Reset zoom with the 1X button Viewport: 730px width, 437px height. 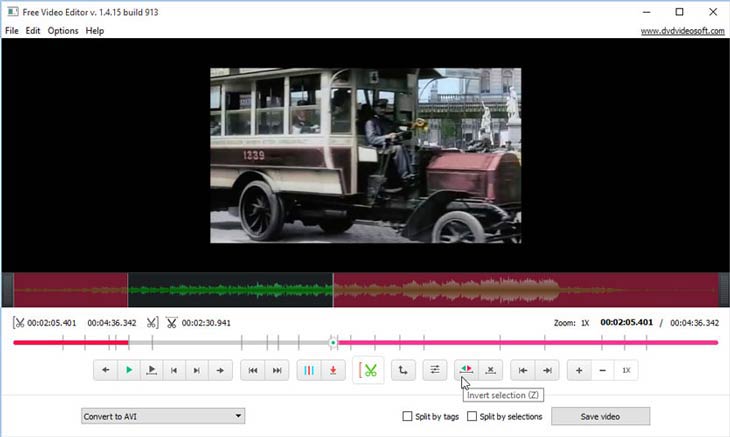626,370
